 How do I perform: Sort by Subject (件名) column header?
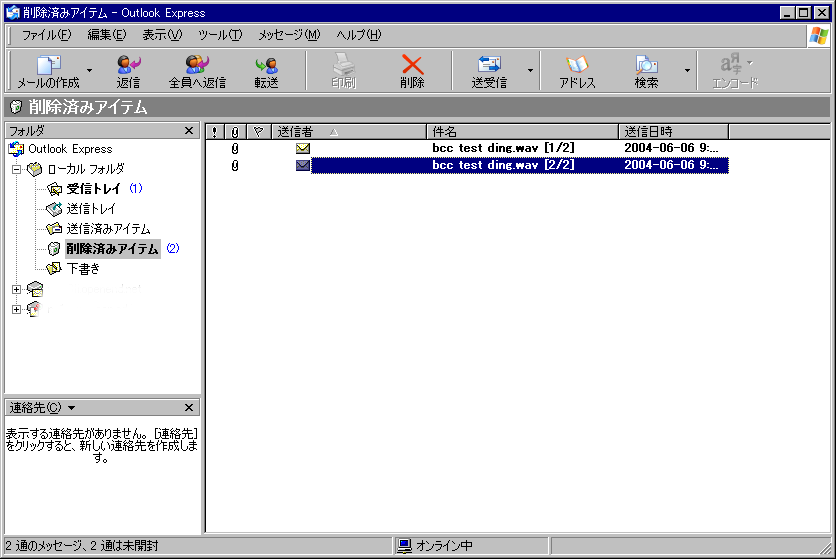click(522, 132)
